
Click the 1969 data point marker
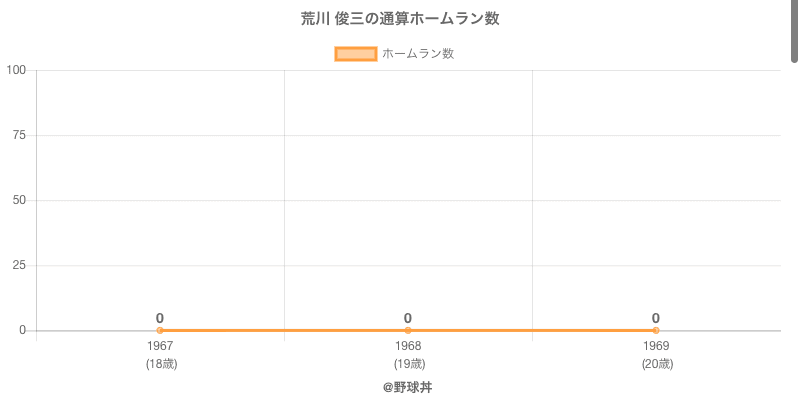[x=656, y=330]
